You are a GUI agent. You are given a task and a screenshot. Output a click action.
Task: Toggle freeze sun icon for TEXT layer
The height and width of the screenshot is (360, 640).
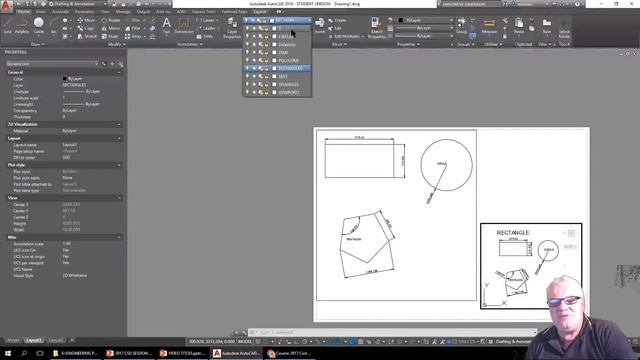[x=254, y=76]
